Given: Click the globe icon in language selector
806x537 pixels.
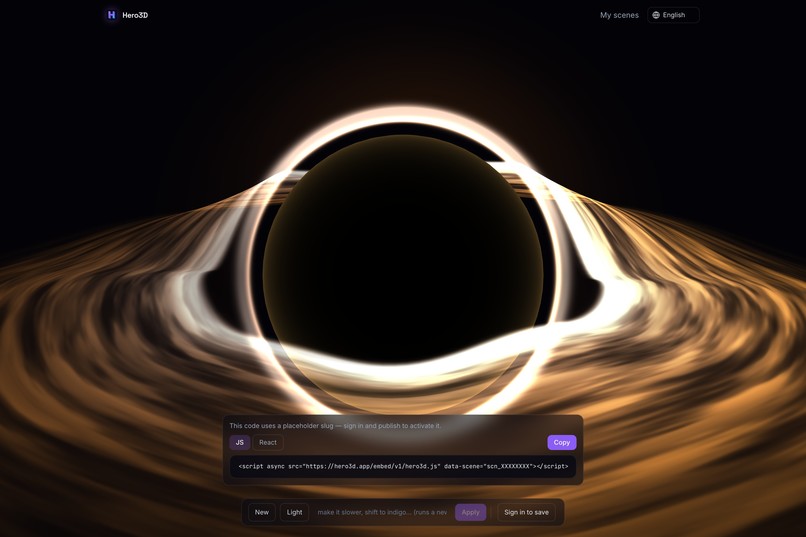Looking at the screenshot, I should pos(656,15).
